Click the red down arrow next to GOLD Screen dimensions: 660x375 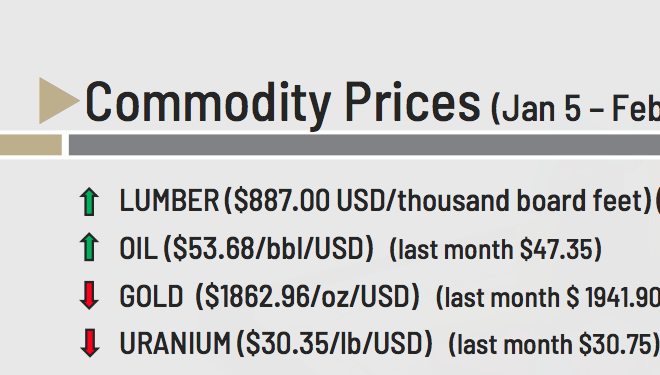(x=89, y=295)
